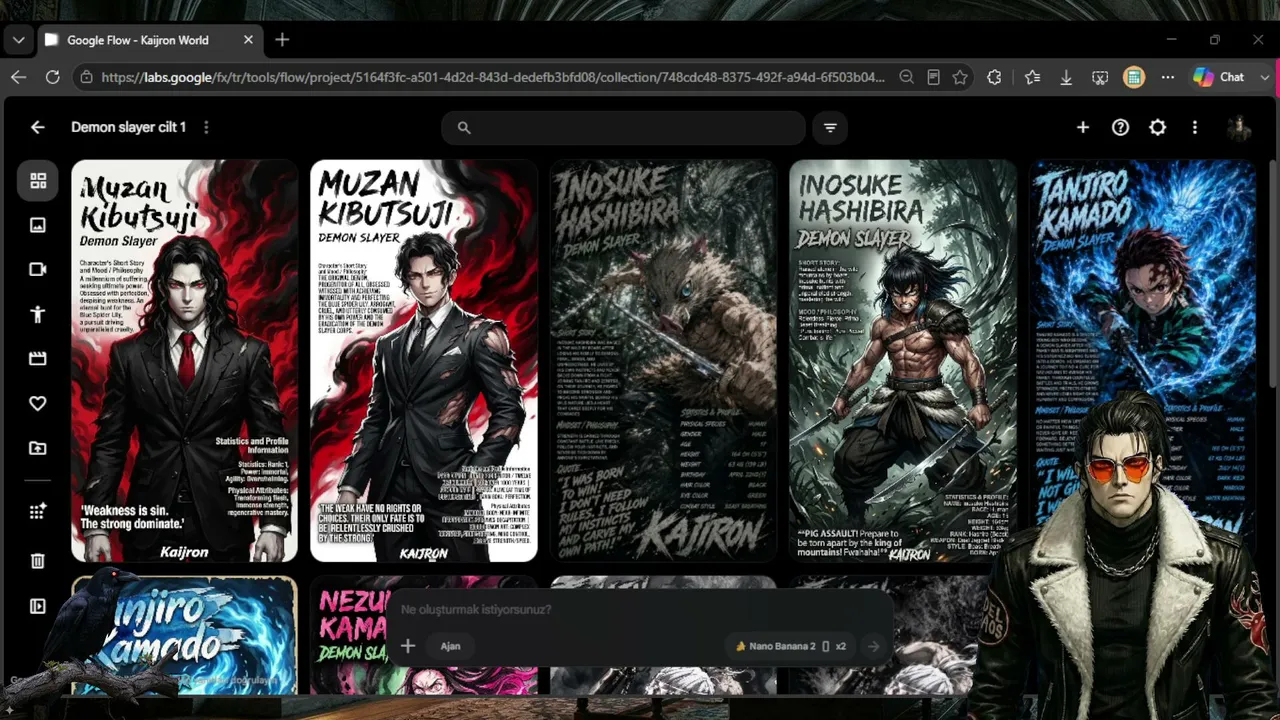Close the Google Flow browser tab

(248, 40)
